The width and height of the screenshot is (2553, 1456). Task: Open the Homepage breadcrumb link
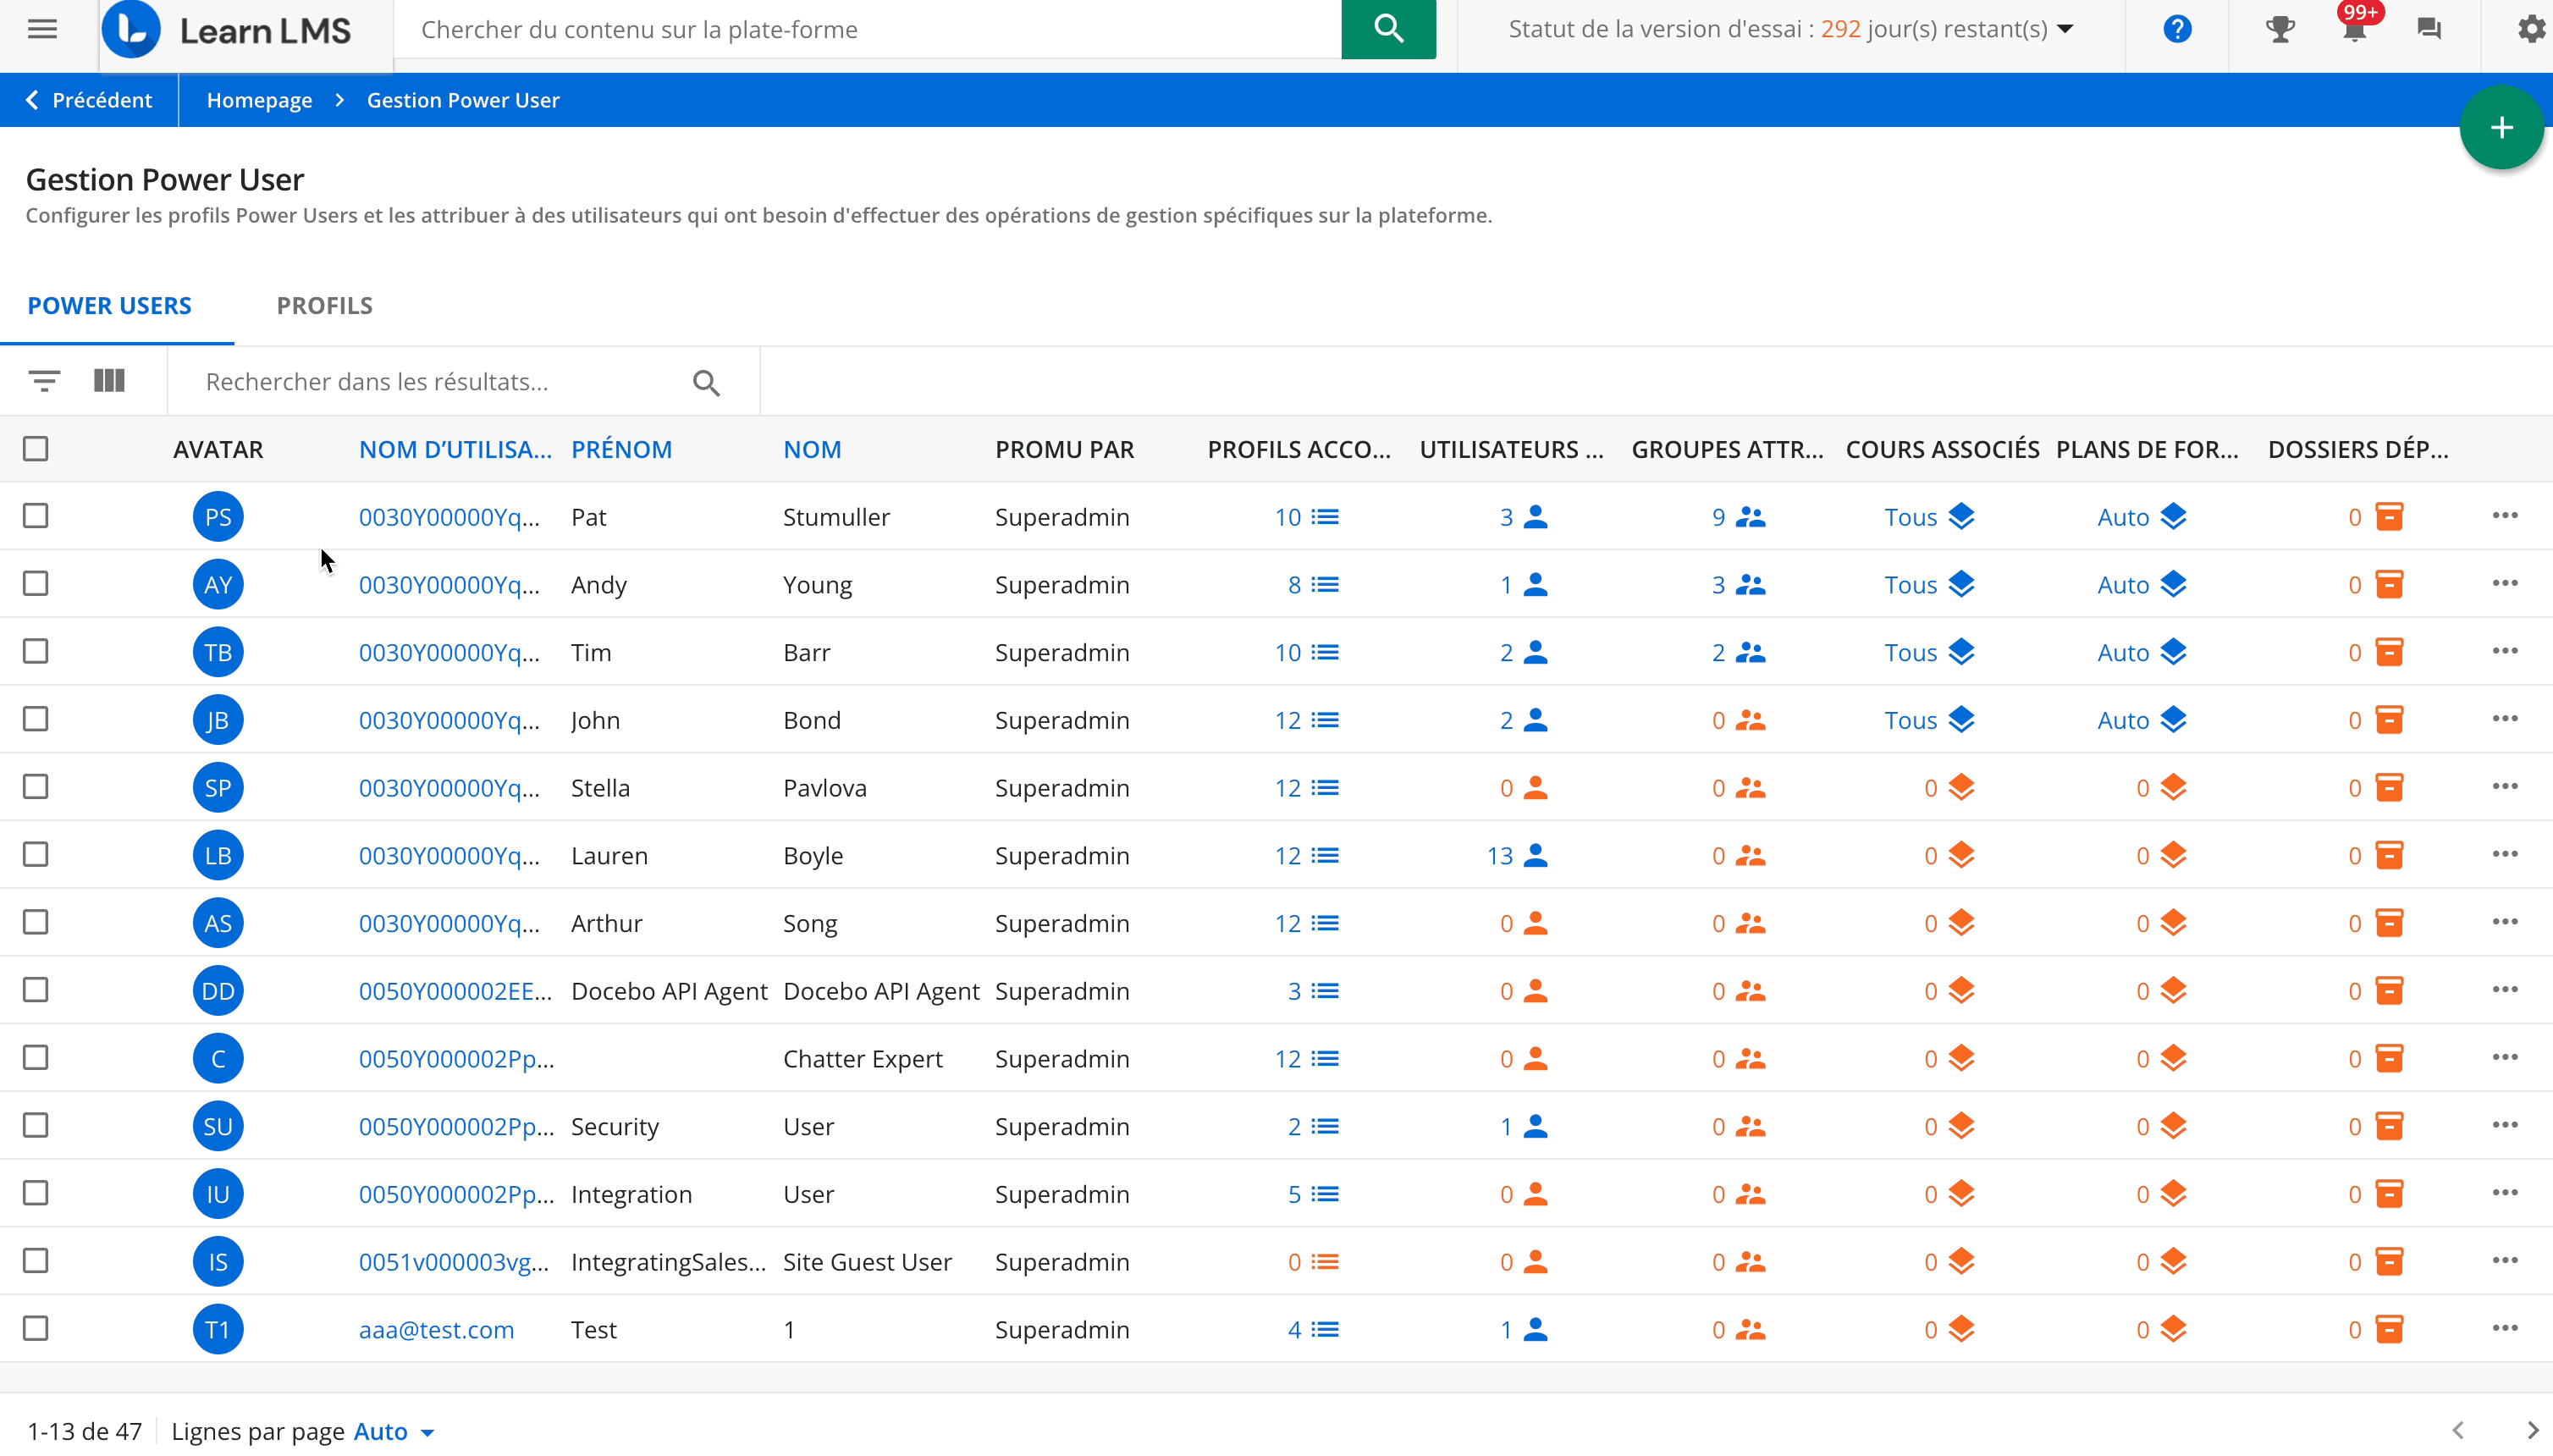[259, 100]
